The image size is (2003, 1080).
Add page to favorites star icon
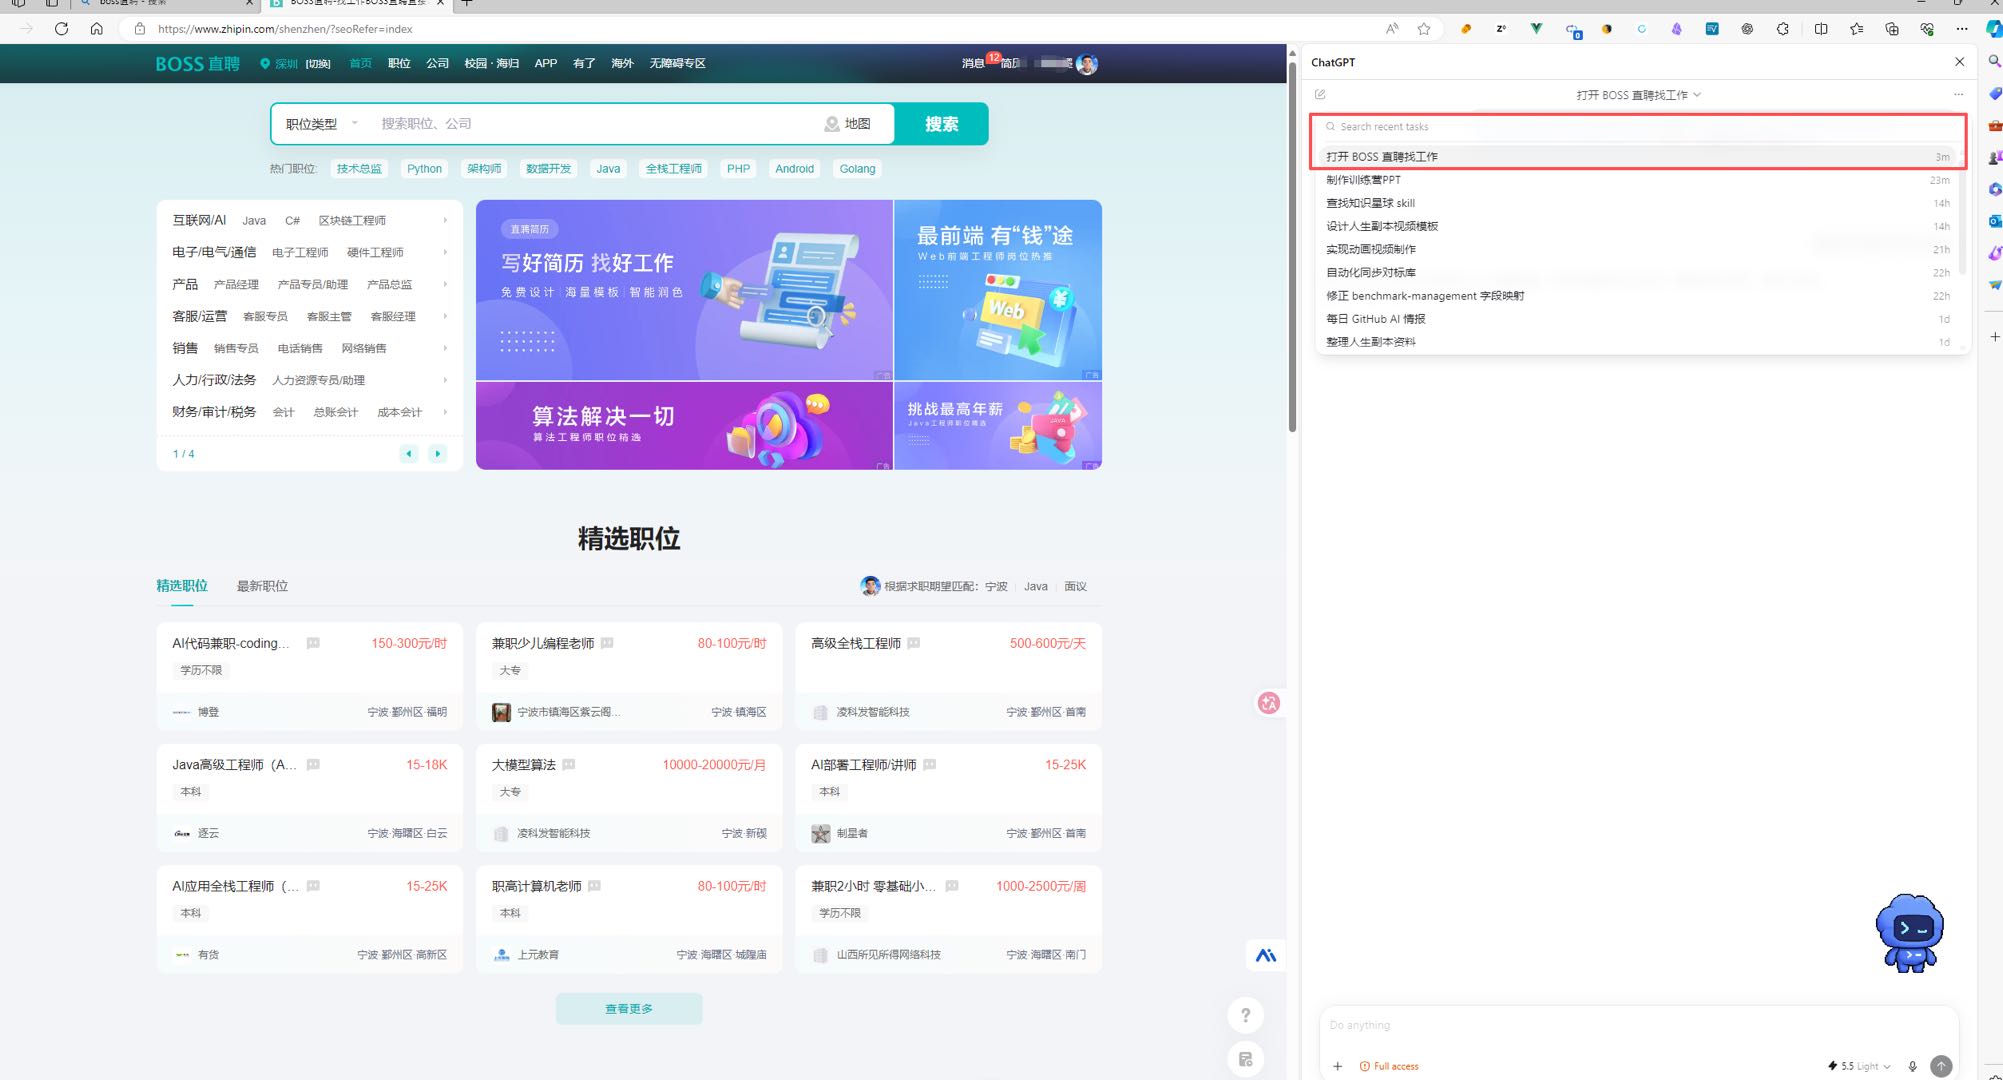1424,29
